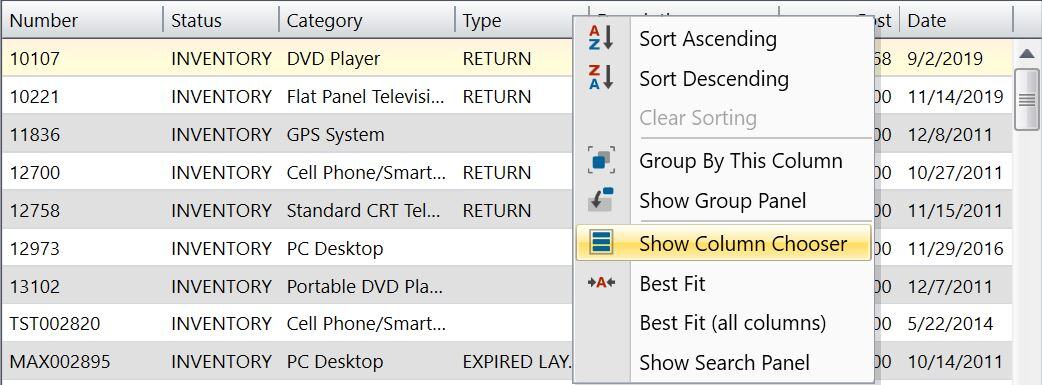
Task: Click the Group By This Column icon
Action: [601, 161]
